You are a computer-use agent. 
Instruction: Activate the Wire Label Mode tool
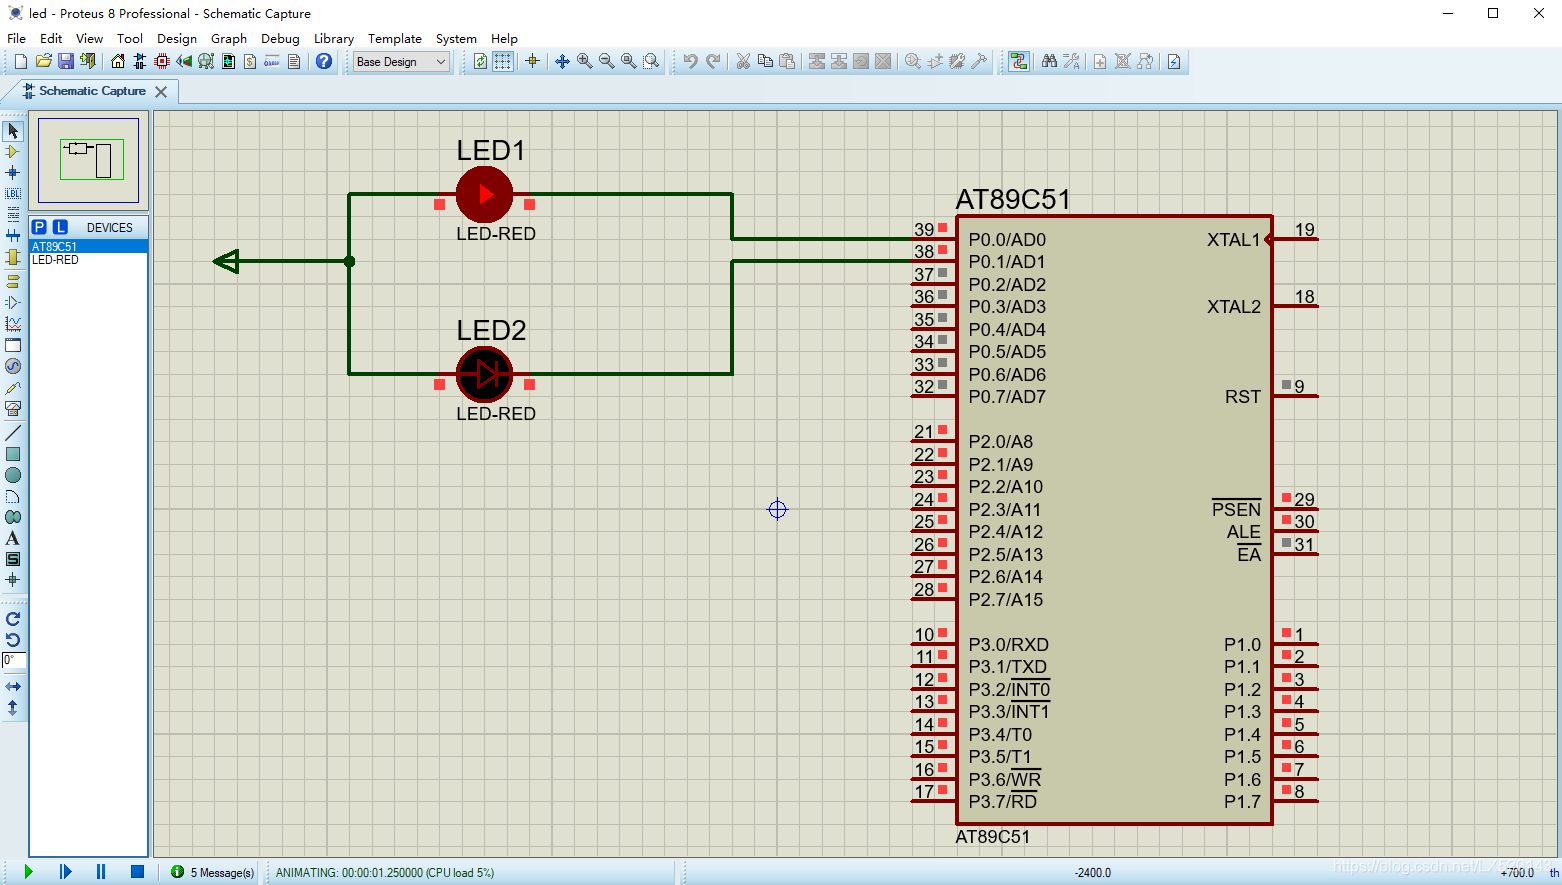click(x=13, y=194)
